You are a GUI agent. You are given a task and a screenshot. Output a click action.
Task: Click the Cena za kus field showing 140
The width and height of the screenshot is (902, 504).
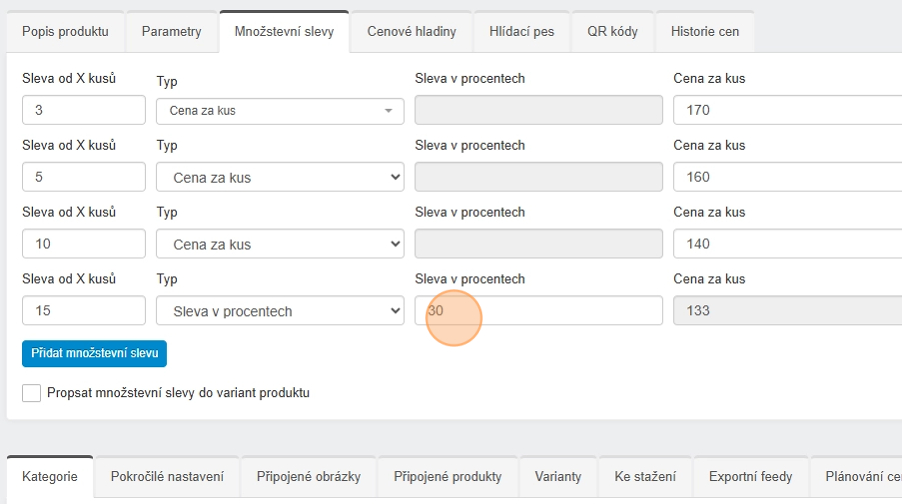(786, 245)
